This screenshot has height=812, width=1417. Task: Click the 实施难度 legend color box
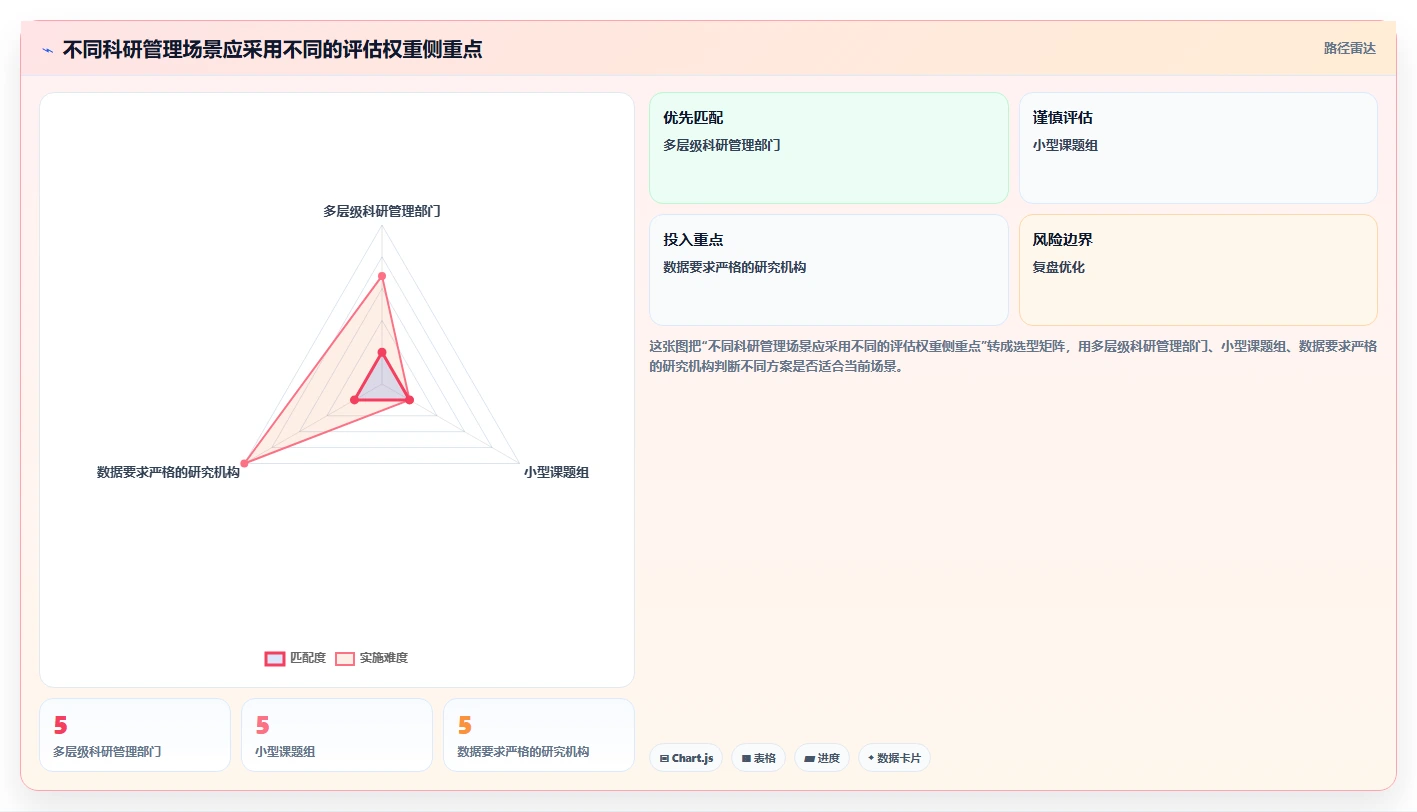point(345,658)
